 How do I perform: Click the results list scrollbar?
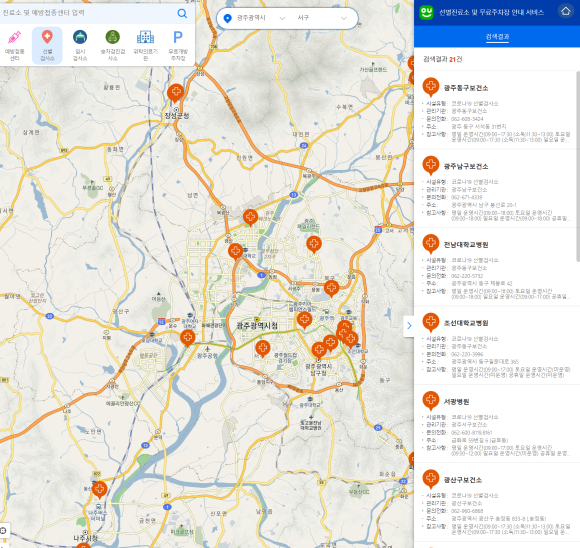[x=578, y=167]
